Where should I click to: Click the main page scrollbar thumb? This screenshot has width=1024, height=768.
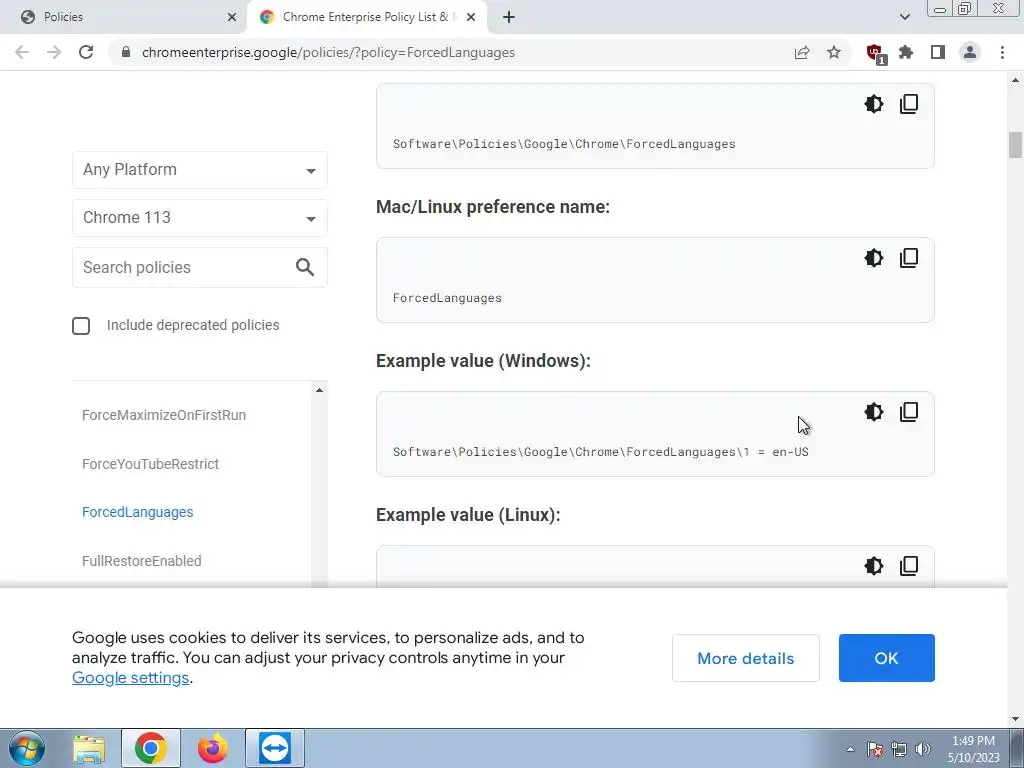1016,145
